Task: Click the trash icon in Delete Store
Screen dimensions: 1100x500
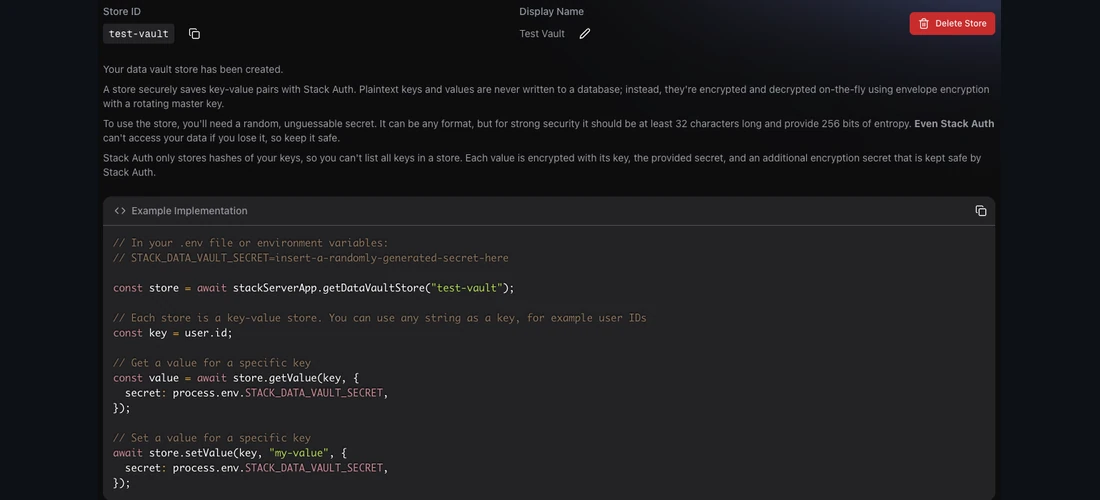Action: click(924, 23)
